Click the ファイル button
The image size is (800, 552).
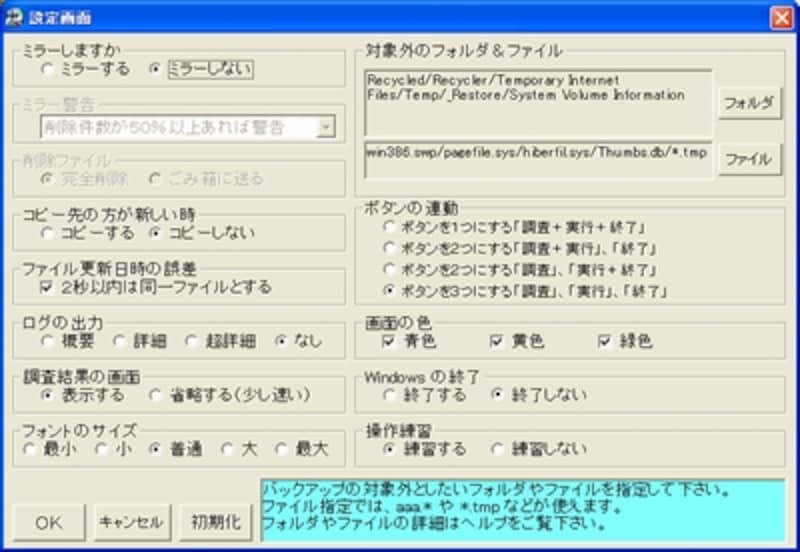point(749,160)
